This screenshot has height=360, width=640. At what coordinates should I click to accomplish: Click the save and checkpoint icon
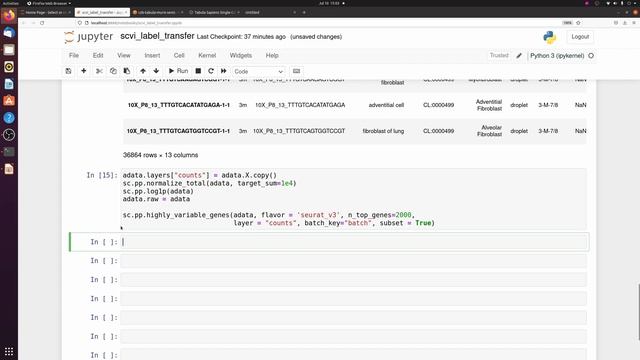click(x=69, y=71)
